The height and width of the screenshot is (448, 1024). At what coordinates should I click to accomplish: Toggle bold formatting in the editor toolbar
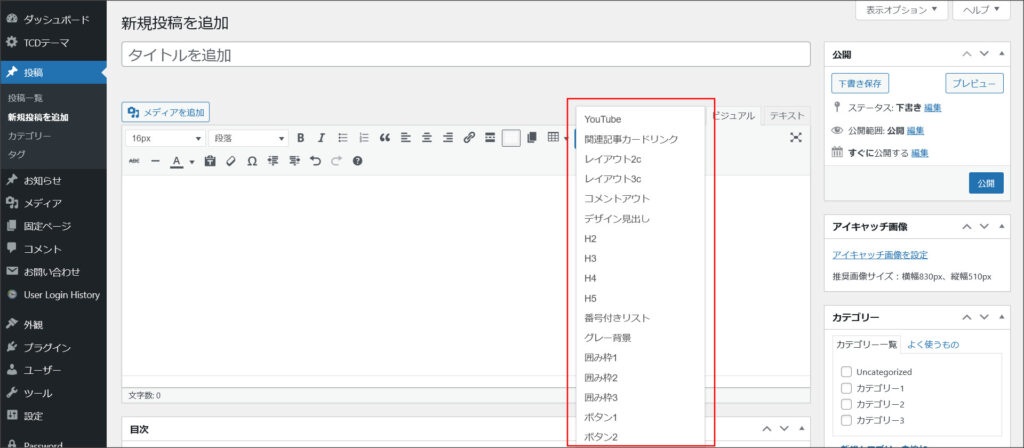click(x=298, y=138)
